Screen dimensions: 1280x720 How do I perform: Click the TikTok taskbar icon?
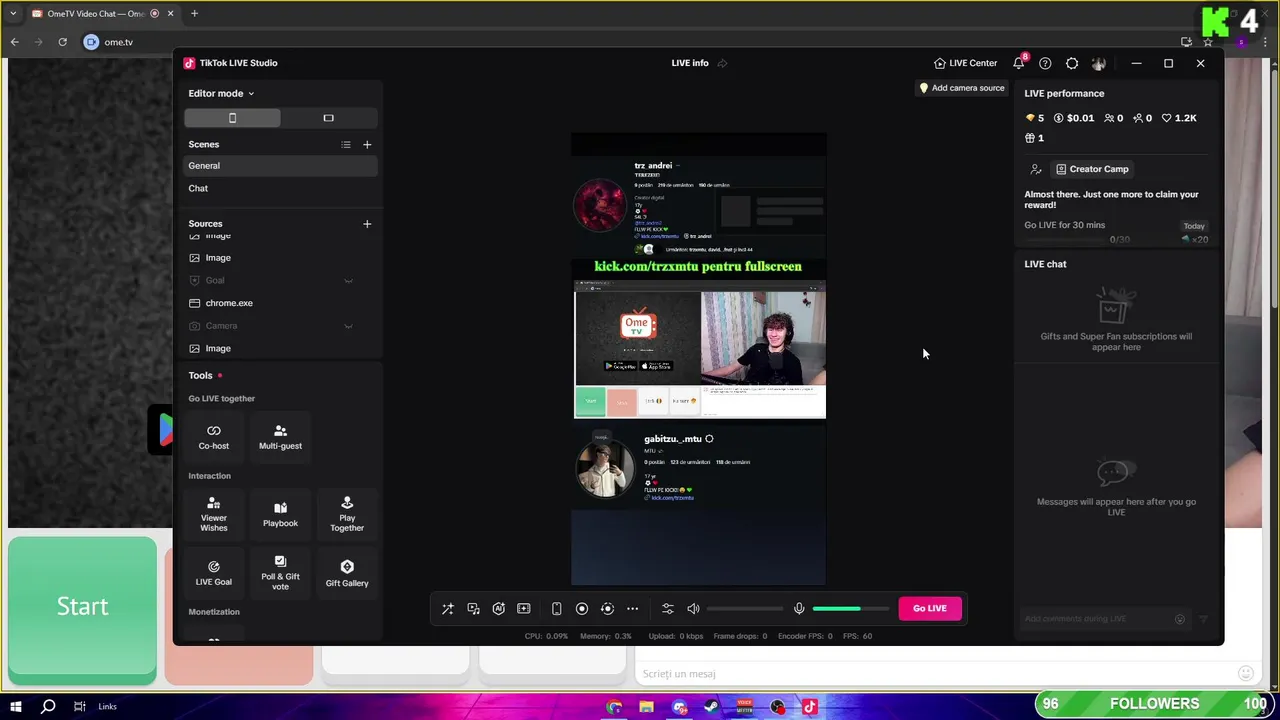810,707
